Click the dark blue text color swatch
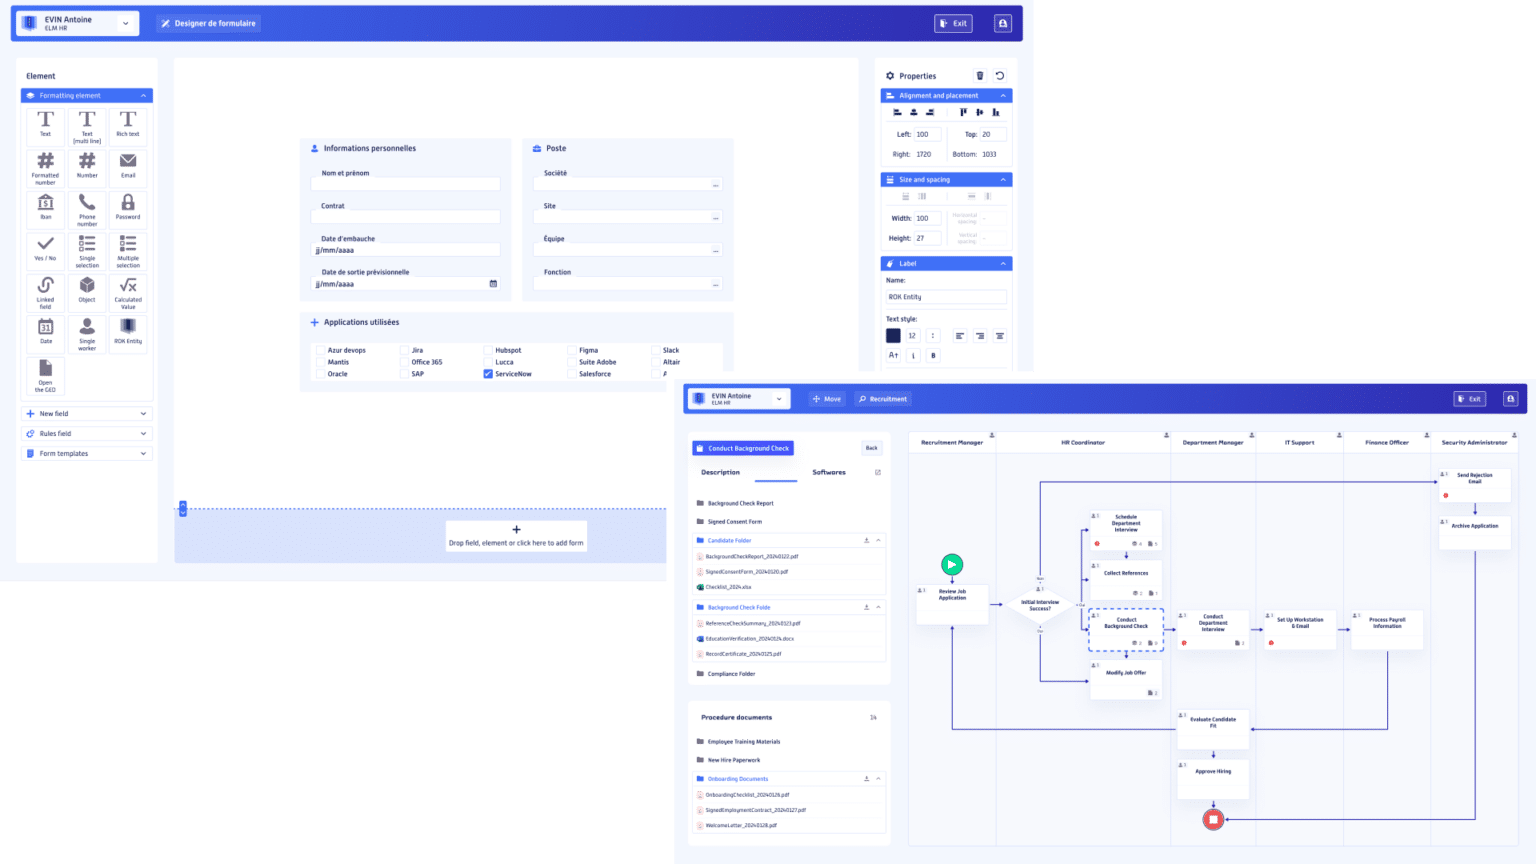Screen dimensions: 1536x864 [x=893, y=336]
